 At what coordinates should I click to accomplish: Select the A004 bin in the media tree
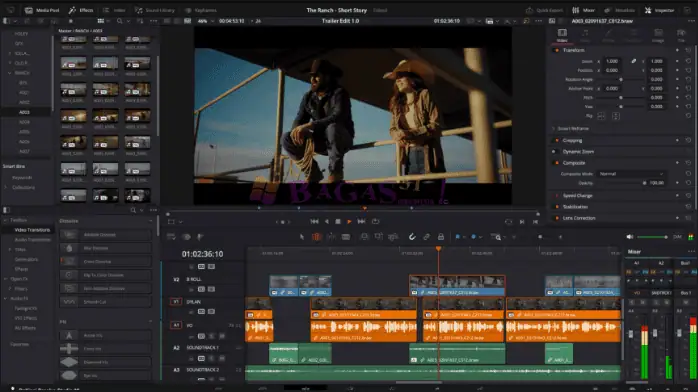point(24,122)
